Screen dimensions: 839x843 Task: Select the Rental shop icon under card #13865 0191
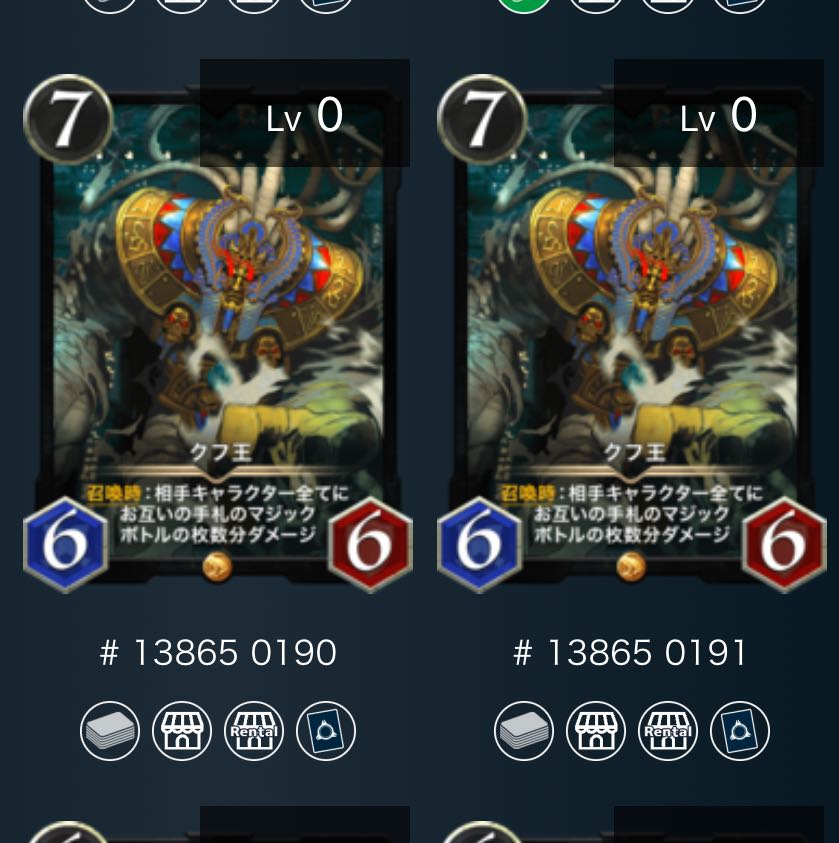[668, 731]
